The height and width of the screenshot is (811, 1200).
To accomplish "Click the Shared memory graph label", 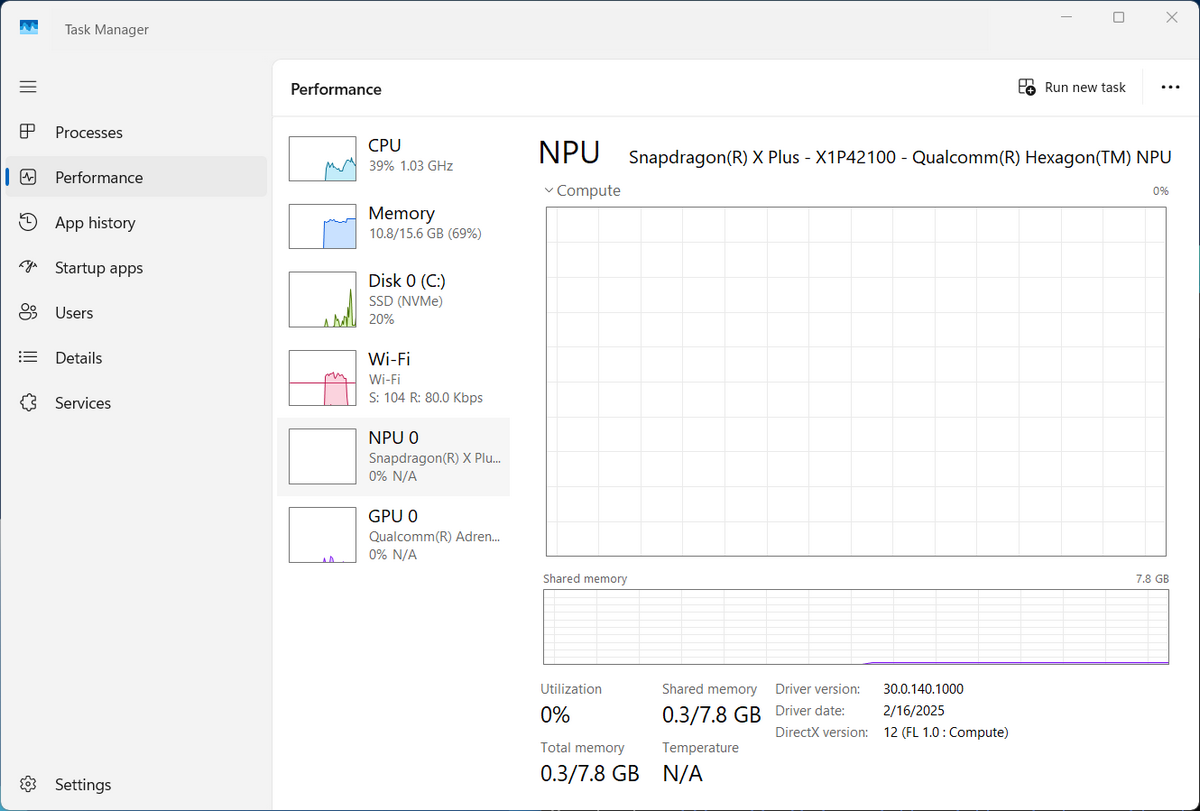I will pyautogui.click(x=585, y=579).
